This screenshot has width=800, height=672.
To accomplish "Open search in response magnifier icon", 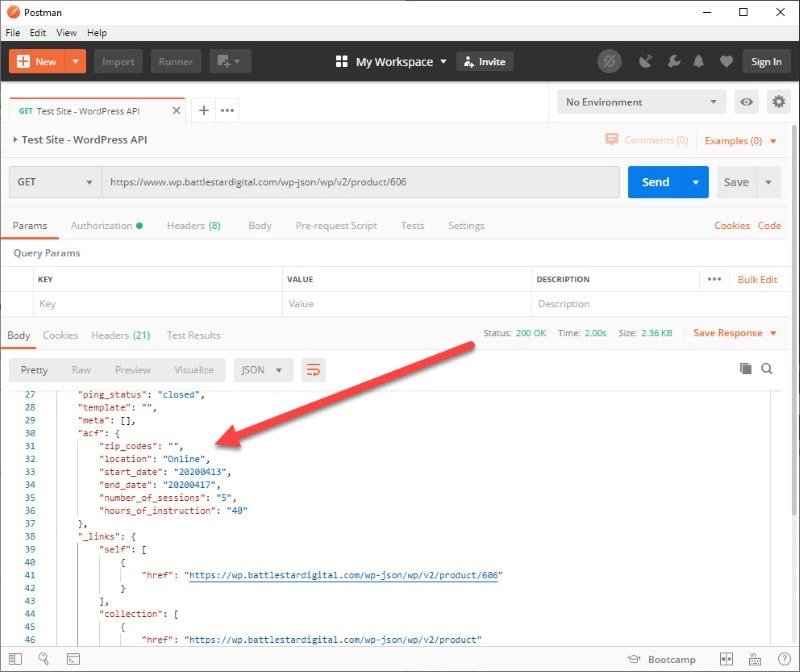I will pos(766,368).
